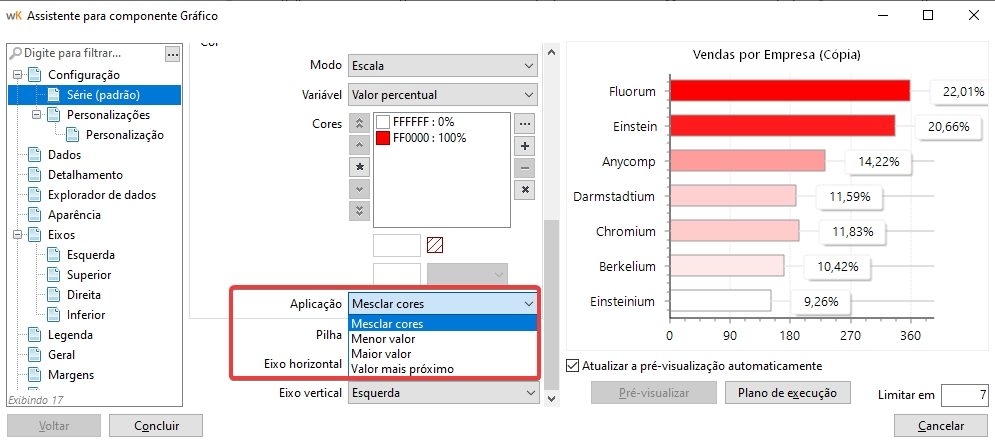Choose 'Valor mais próximo' from the list
The image size is (995, 445).
(x=402, y=369)
